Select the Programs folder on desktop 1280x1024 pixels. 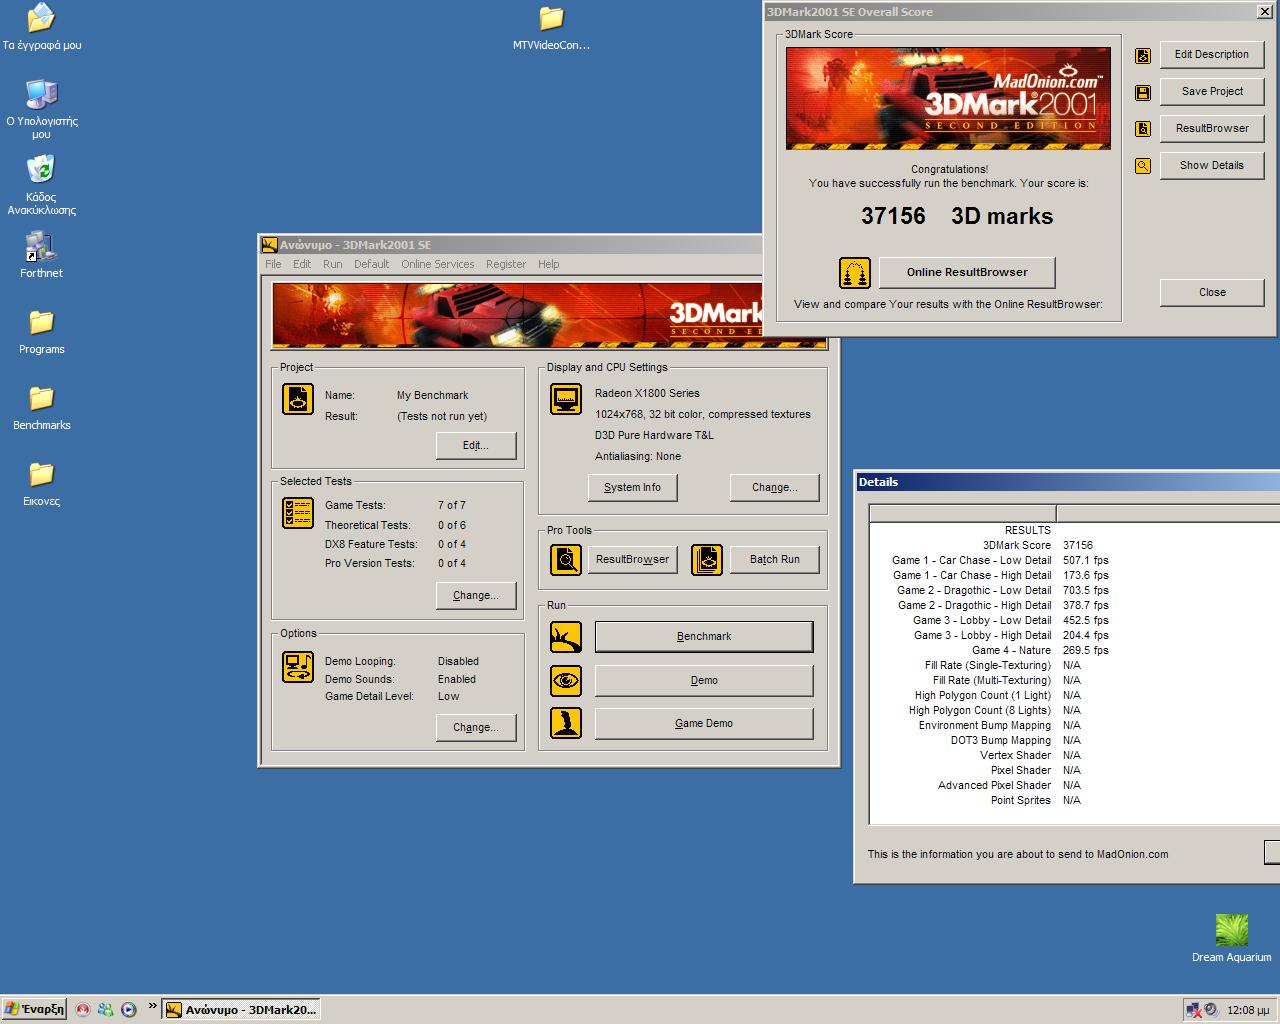point(41,332)
